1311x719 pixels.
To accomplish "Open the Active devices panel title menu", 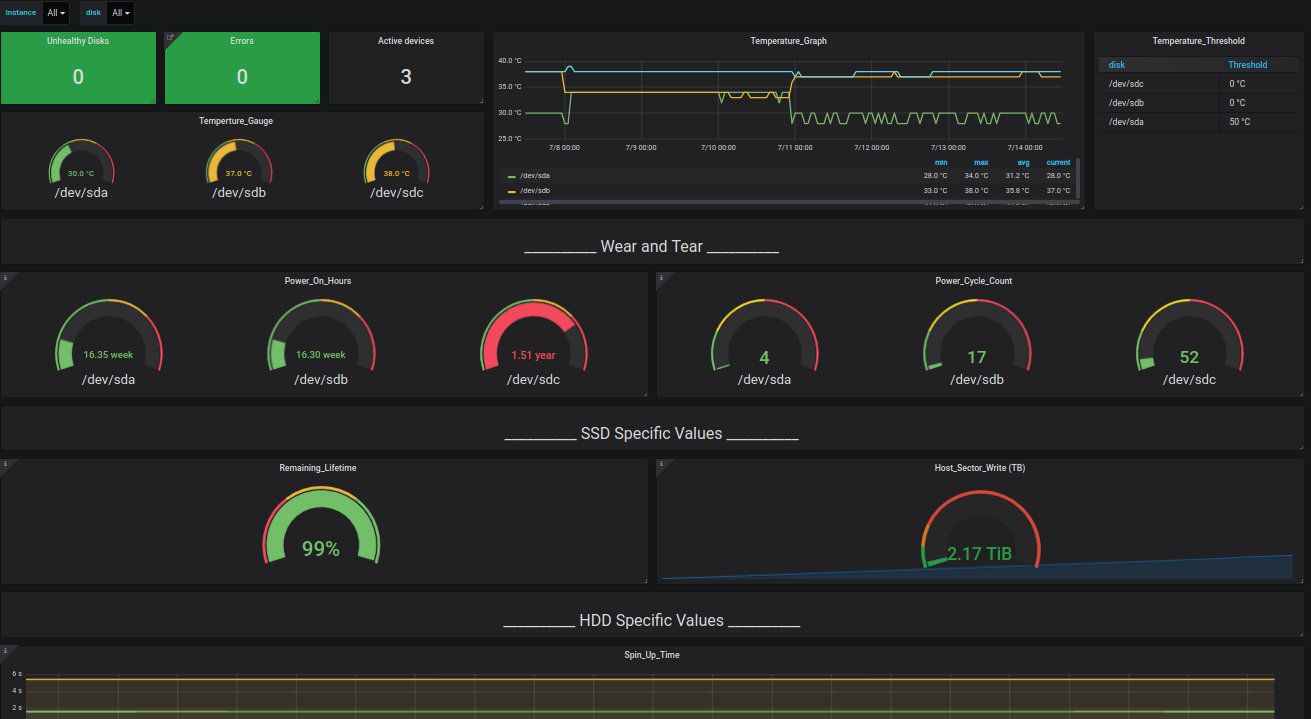I will tap(406, 41).
